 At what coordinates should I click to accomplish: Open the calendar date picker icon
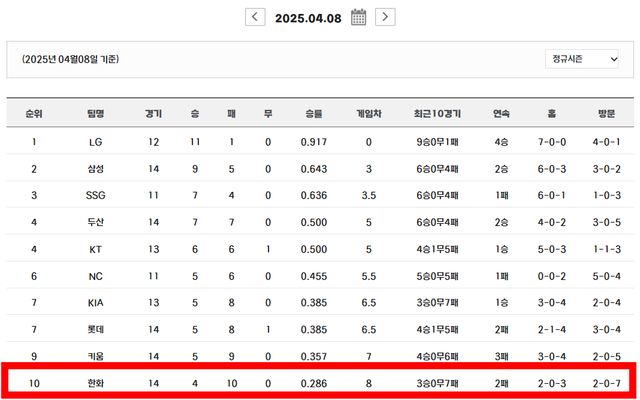click(x=359, y=16)
